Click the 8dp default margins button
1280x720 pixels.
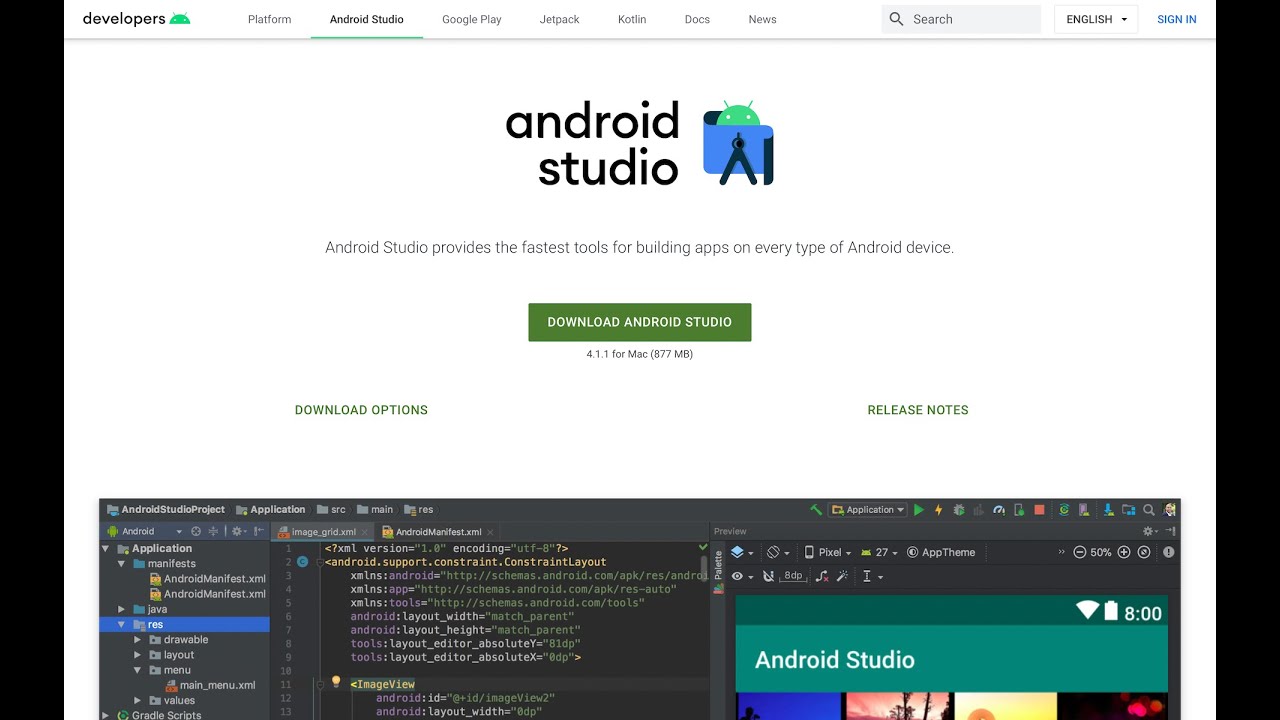(793, 576)
